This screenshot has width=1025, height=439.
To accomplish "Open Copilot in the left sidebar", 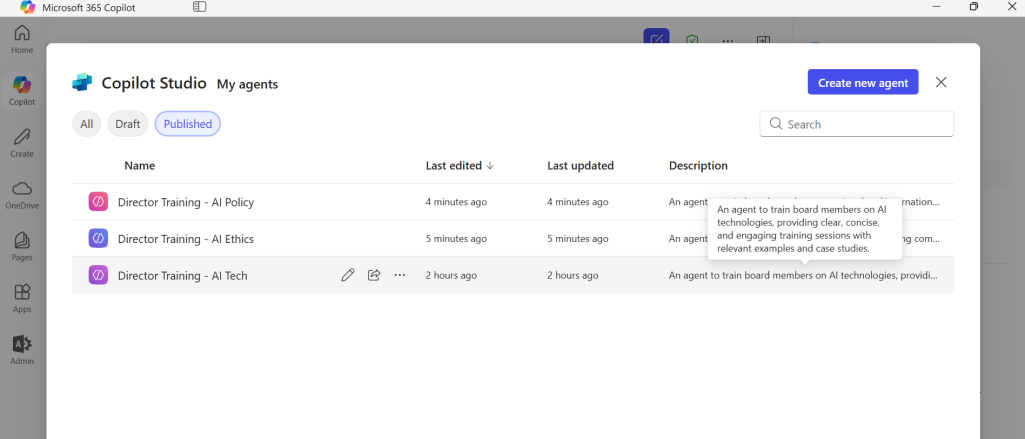I will point(22,91).
